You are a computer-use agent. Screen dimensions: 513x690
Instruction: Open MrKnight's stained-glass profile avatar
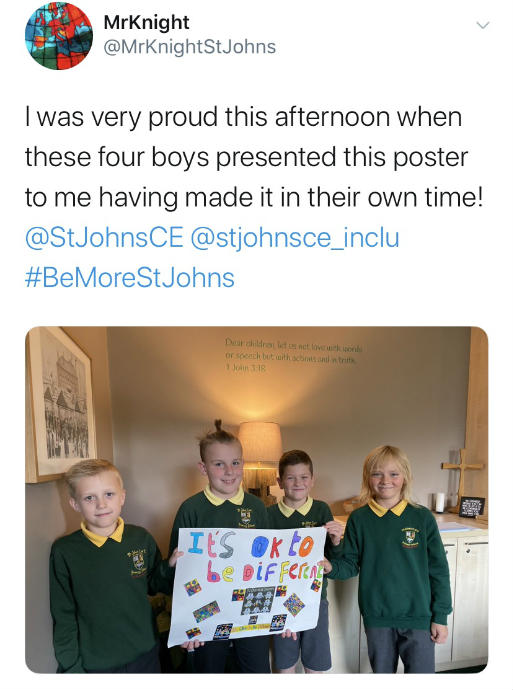click(x=59, y=36)
